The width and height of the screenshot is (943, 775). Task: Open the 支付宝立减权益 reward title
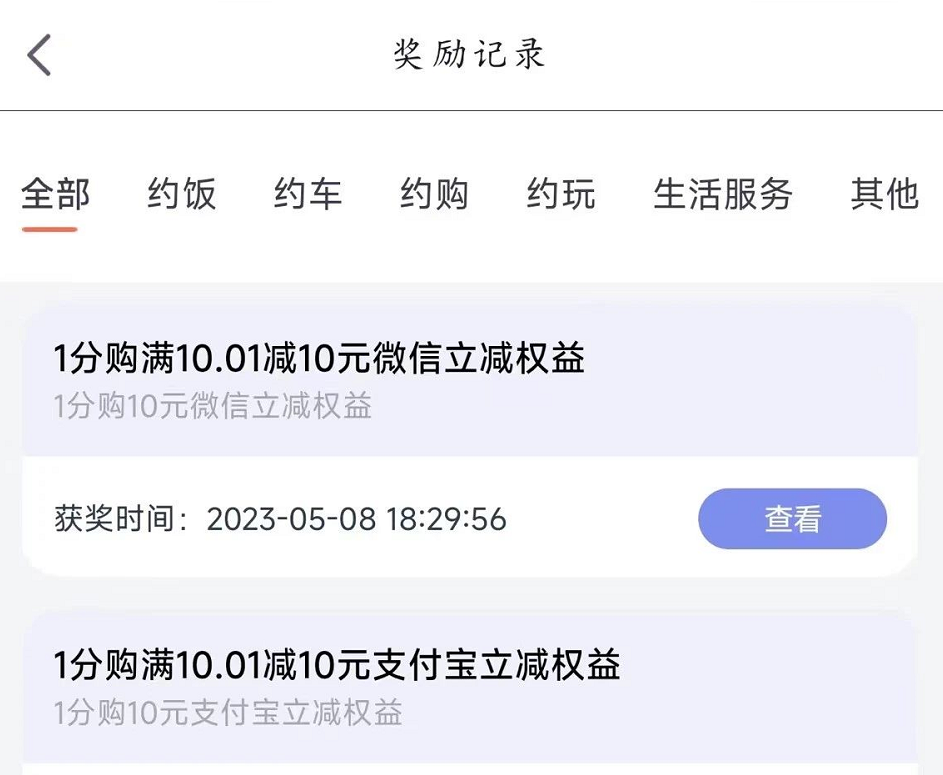pos(337,664)
